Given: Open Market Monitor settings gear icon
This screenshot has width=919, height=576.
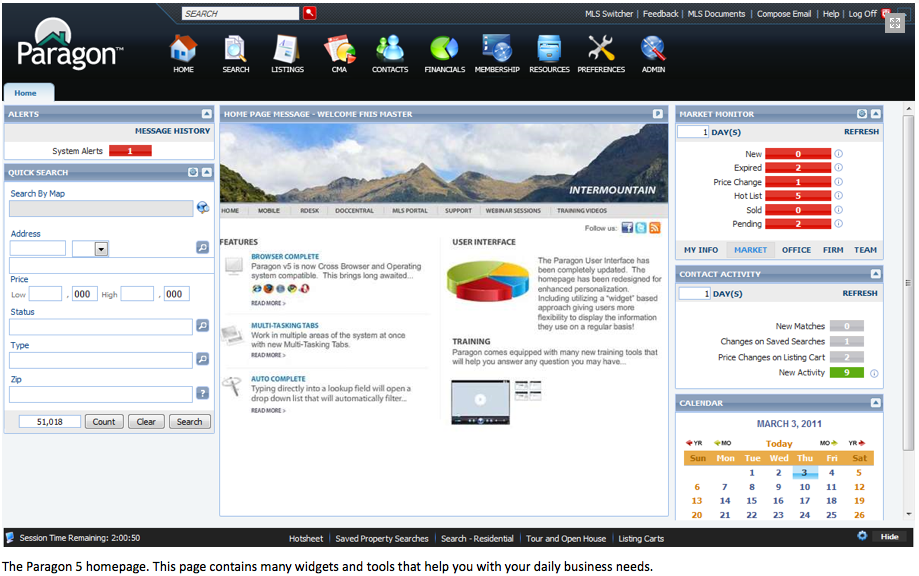Looking at the screenshot, I should pyautogui.click(x=862, y=114).
